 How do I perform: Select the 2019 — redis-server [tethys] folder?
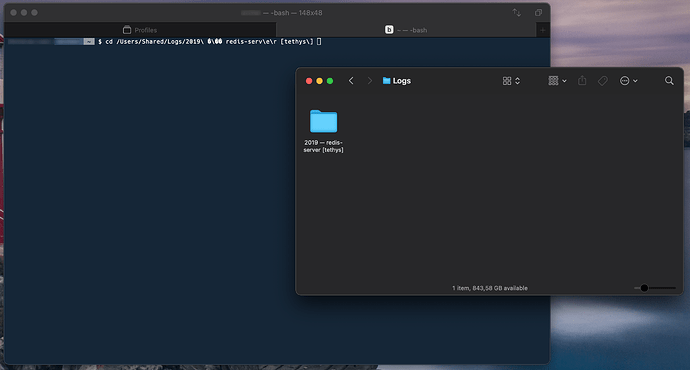[x=323, y=131]
